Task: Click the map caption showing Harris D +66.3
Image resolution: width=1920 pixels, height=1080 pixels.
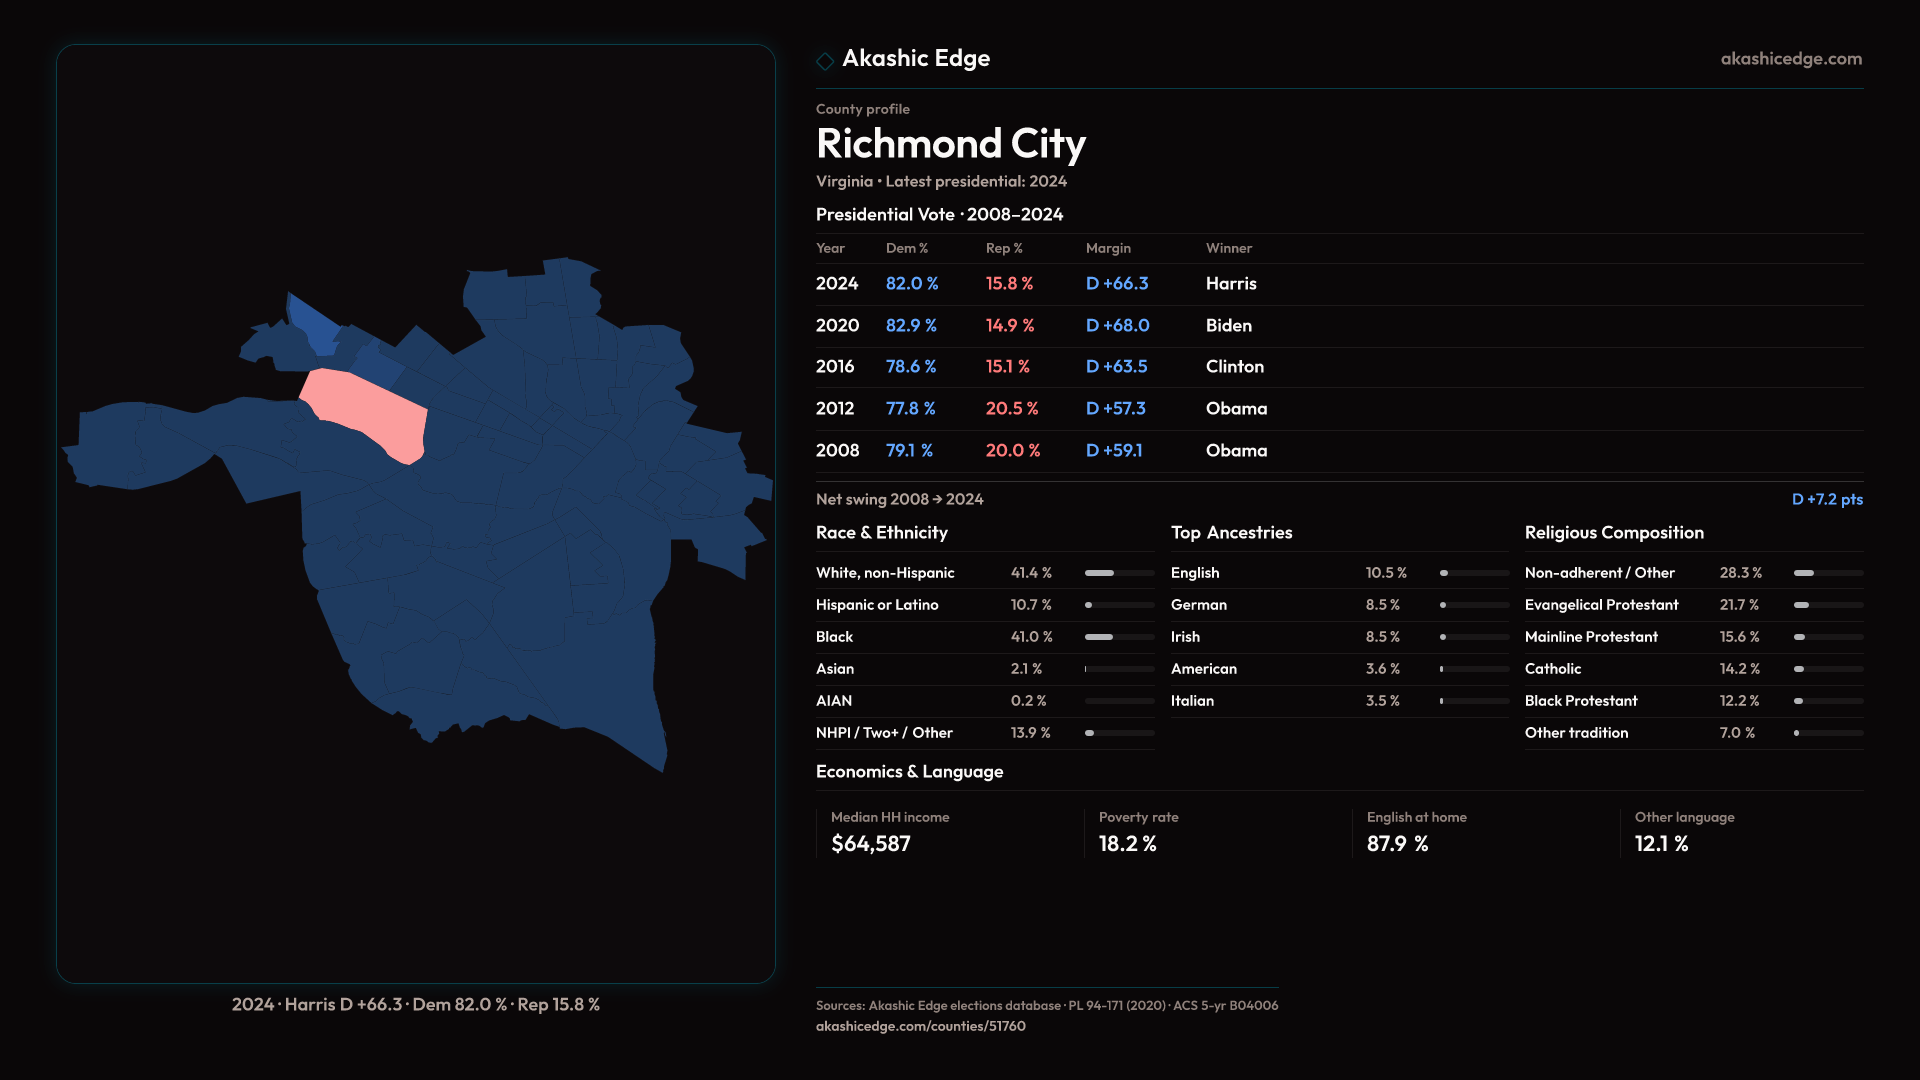Action: point(416,1004)
